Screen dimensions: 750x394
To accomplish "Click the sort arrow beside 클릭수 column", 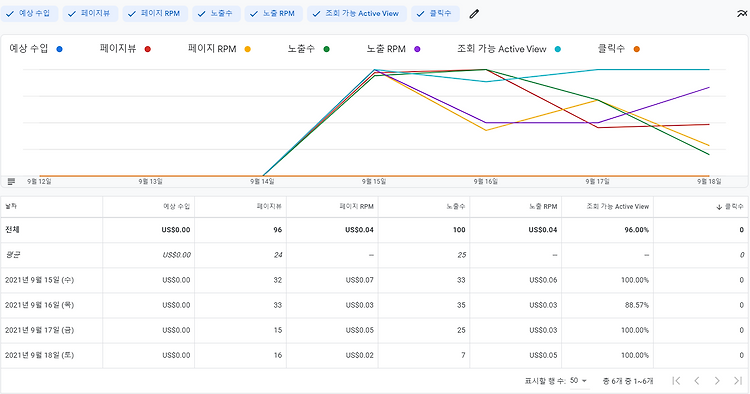I will point(719,207).
